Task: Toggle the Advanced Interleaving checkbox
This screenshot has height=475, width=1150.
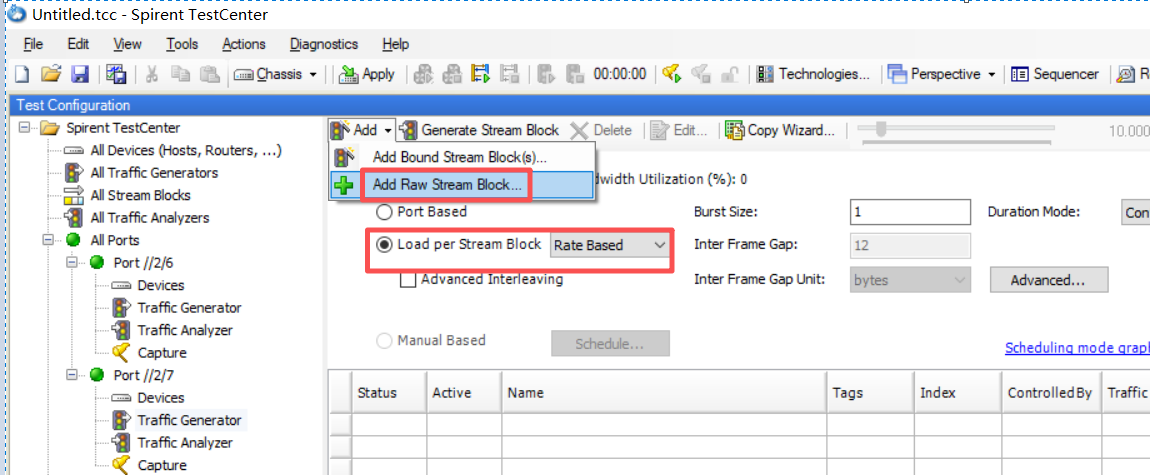Action: click(409, 279)
